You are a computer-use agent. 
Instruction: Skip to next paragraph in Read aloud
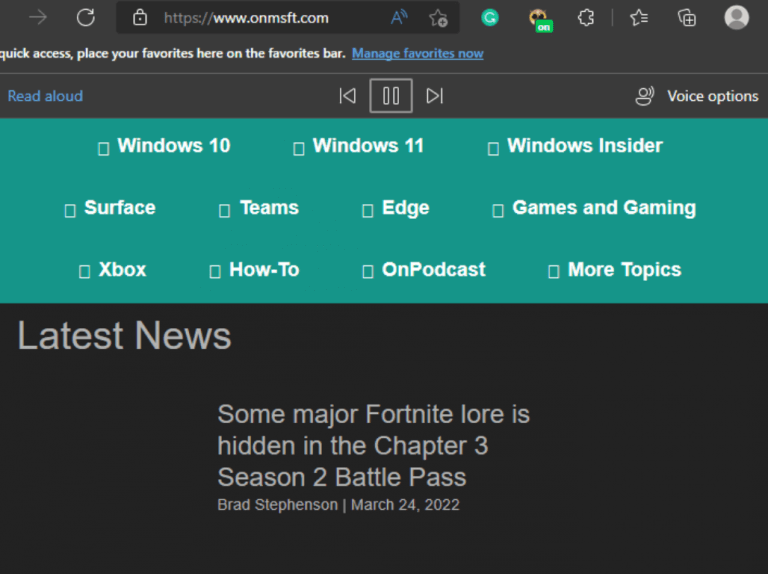click(434, 96)
